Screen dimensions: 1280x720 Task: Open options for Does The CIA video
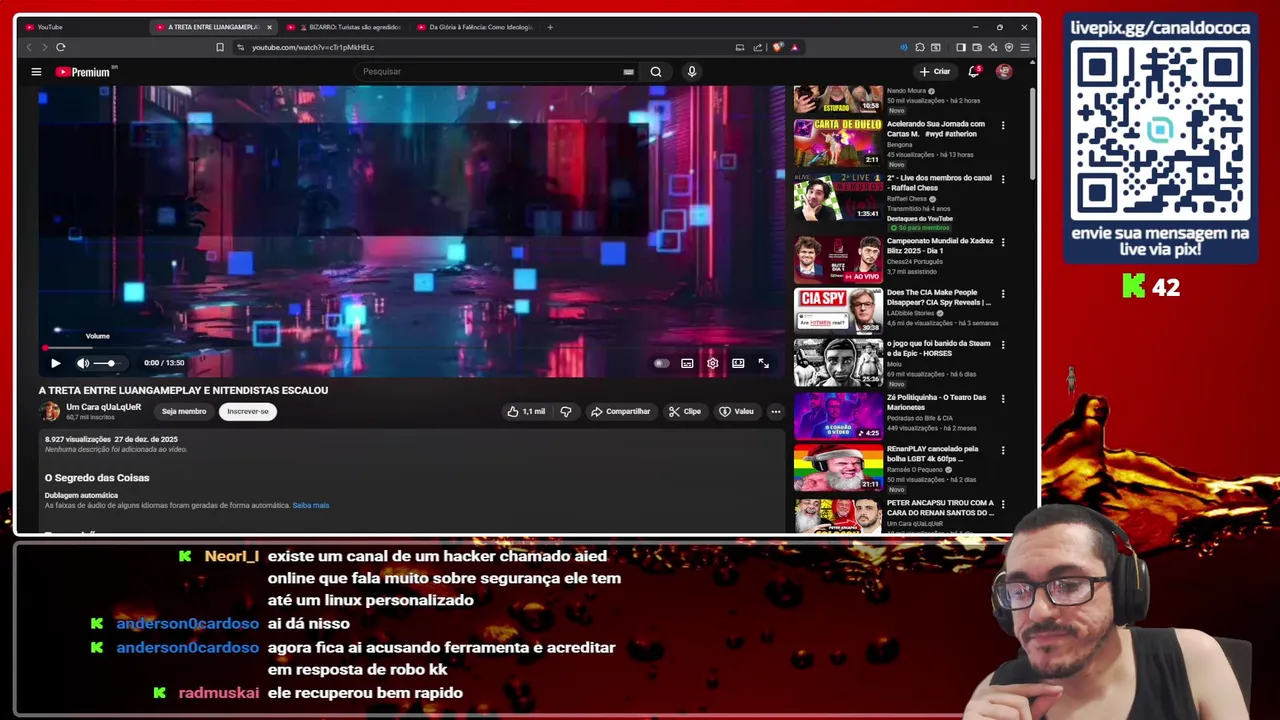(x=1003, y=294)
